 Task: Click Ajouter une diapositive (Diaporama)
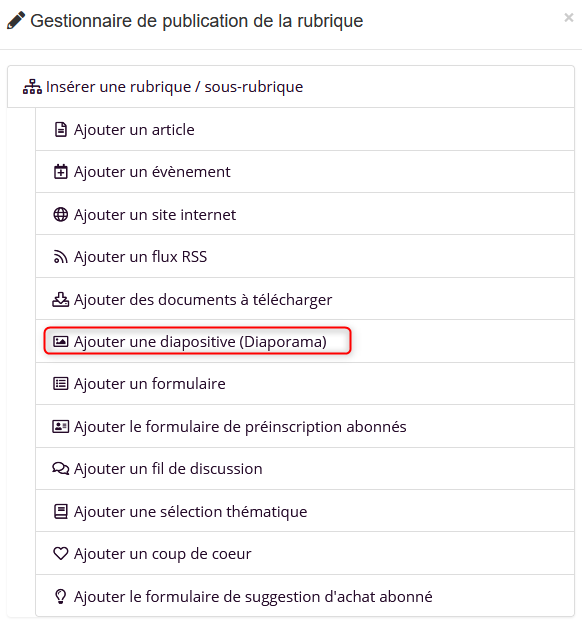click(200, 342)
